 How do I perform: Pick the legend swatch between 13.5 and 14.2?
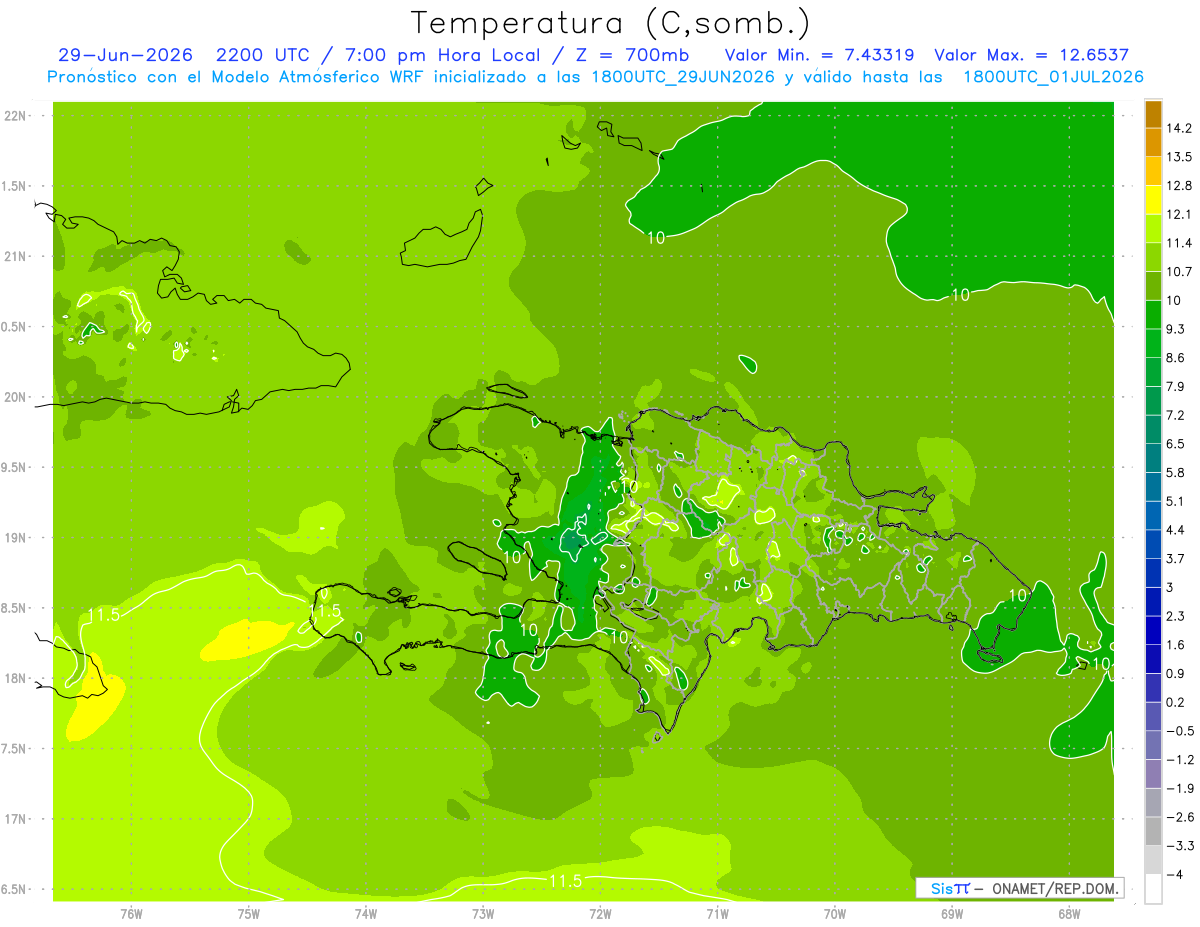[1153, 142]
